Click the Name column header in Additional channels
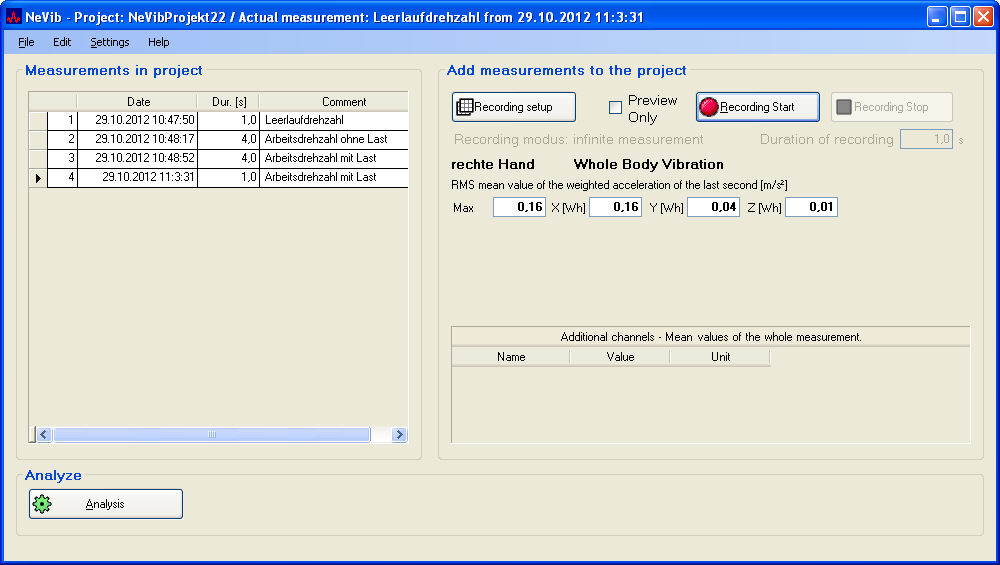Screen dimensions: 1000x565 511,357
